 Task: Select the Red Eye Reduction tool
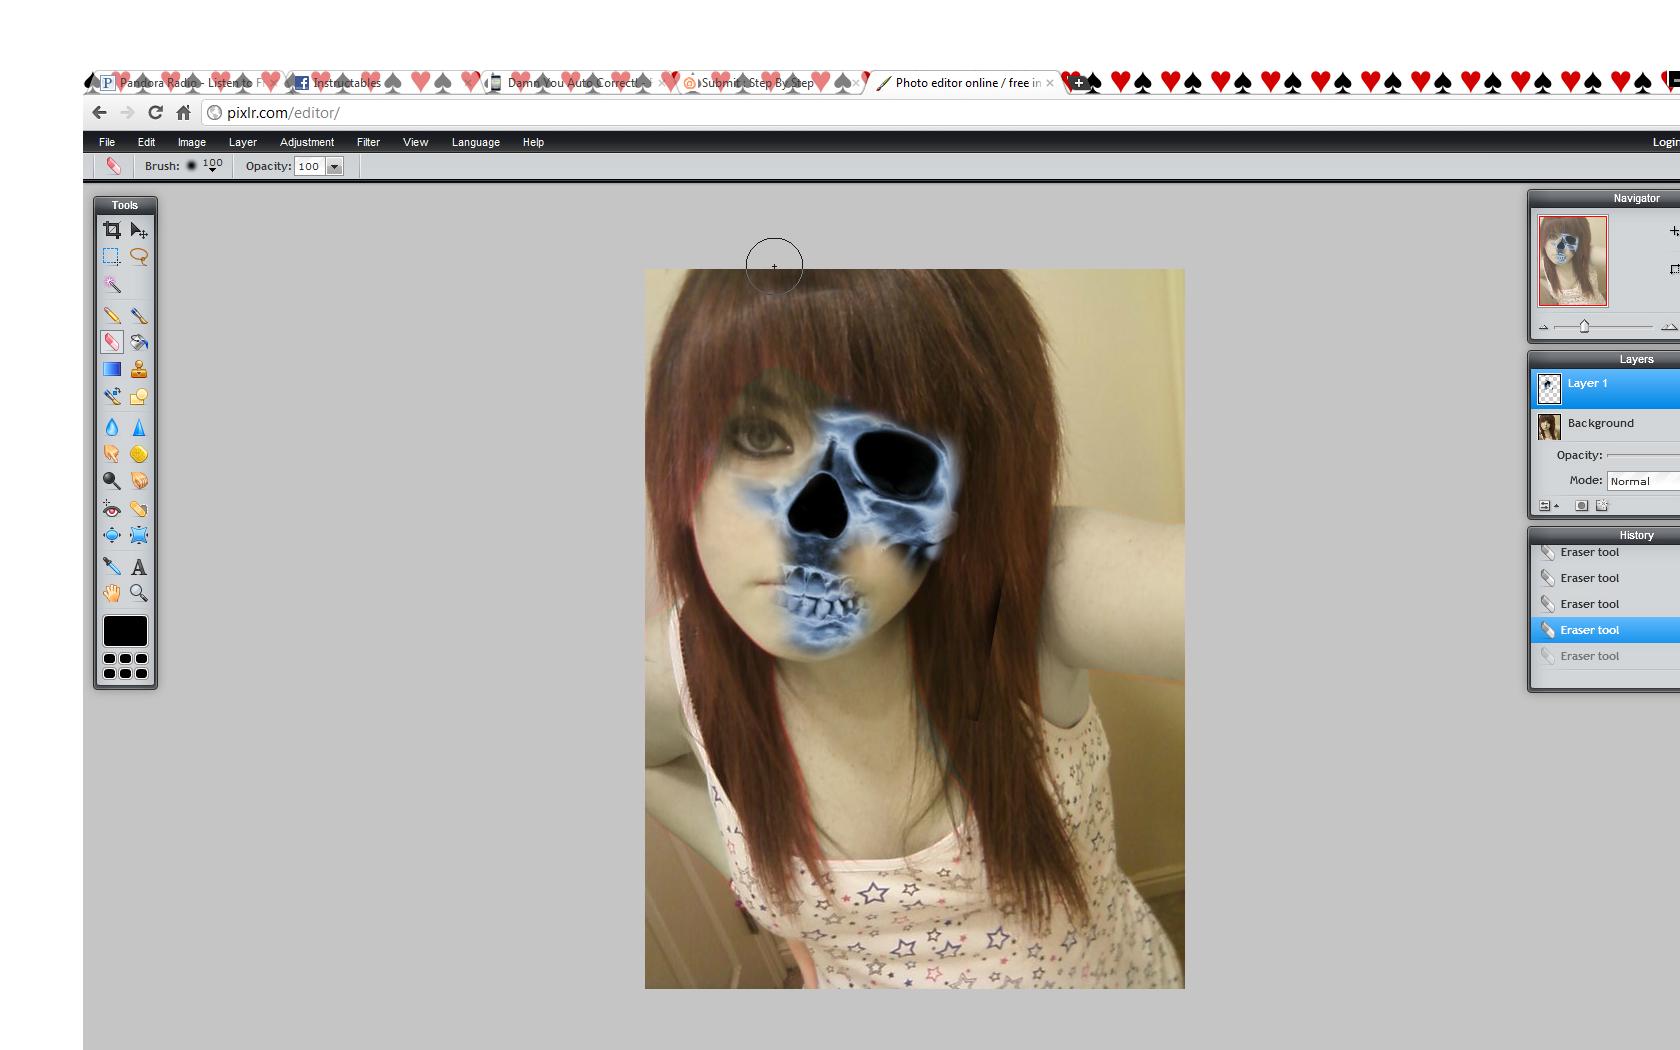click(112, 509)
